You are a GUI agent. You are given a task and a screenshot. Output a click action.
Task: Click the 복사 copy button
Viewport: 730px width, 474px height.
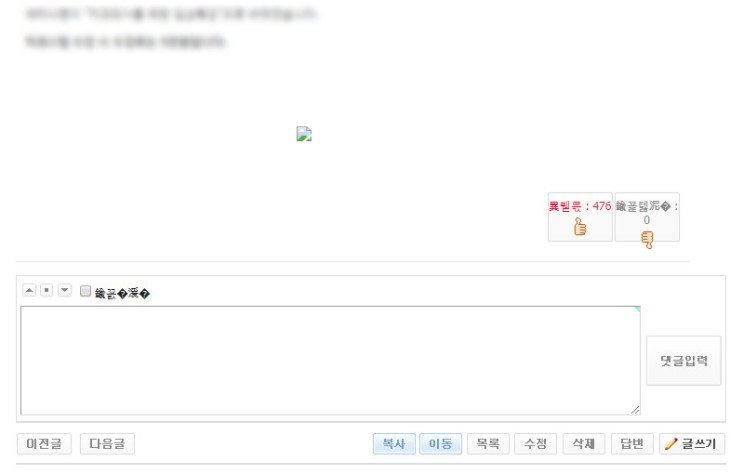[x=394, y=444]
